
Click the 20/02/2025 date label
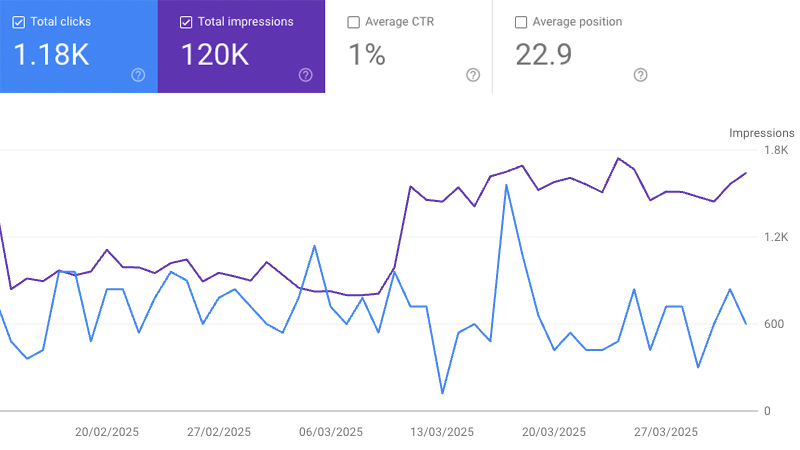click(107, 433)
